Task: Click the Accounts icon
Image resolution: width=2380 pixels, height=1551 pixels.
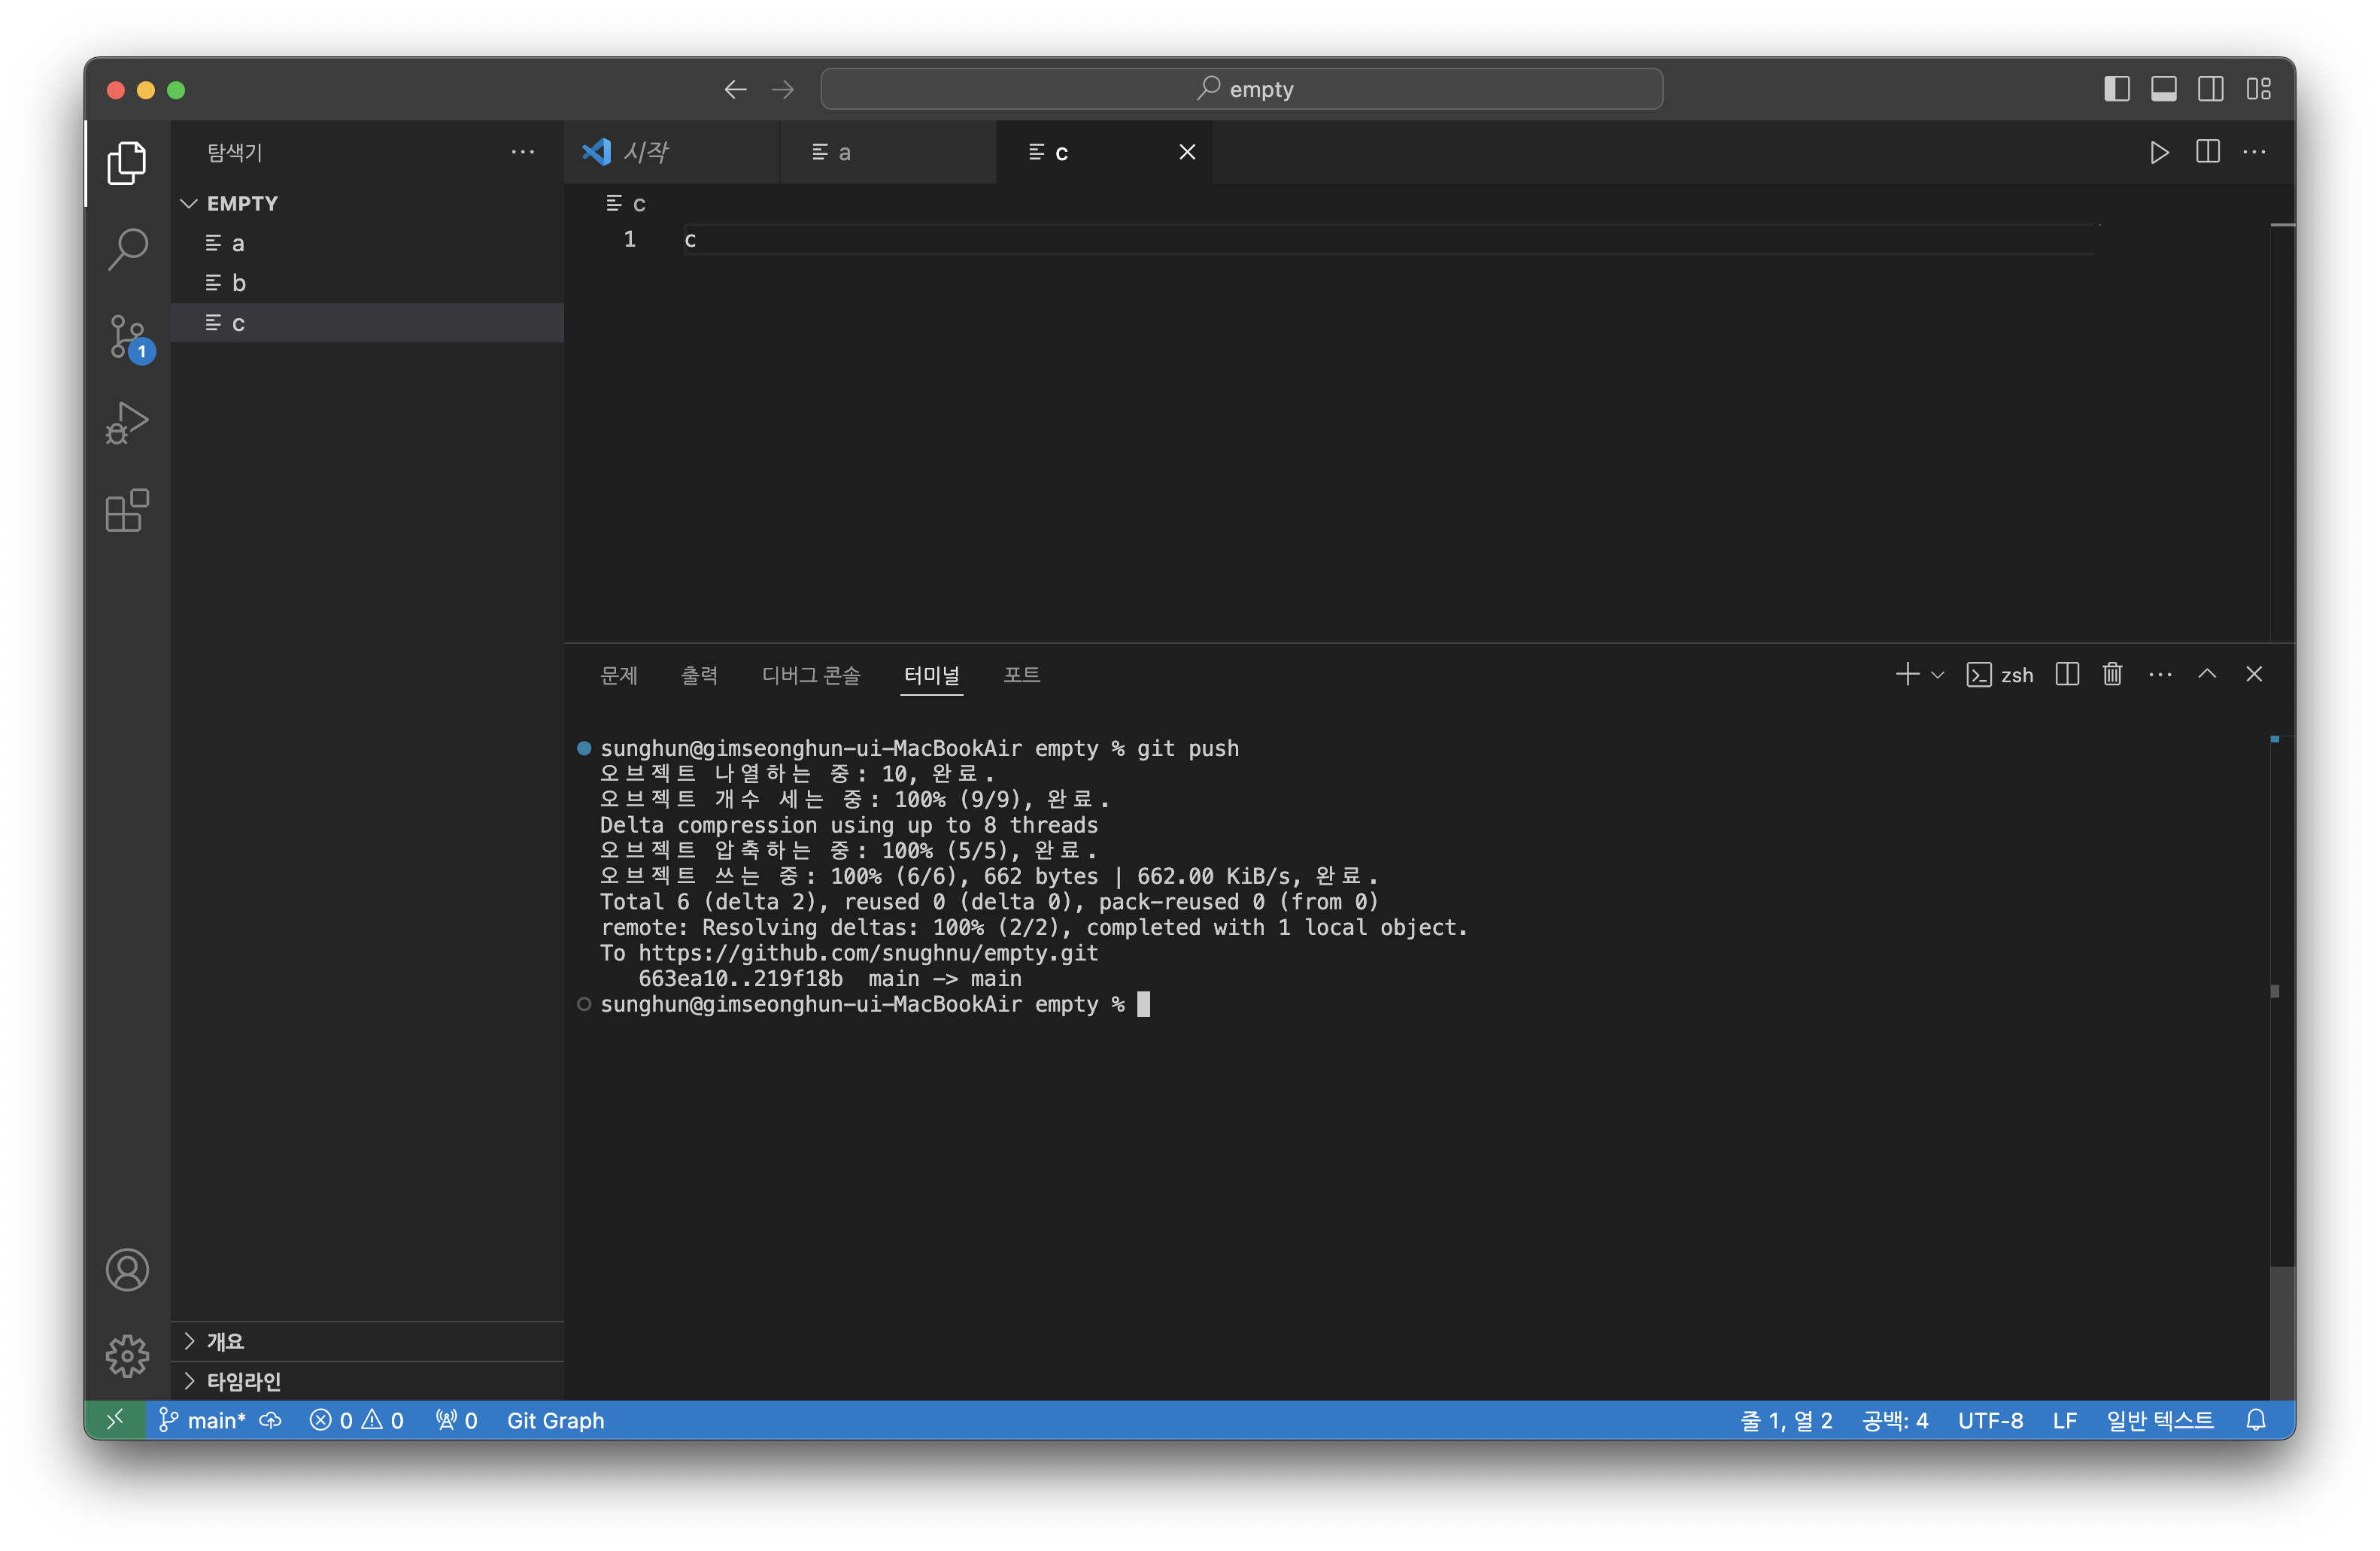Action: pyautogui.click(x=127, y=1270)
